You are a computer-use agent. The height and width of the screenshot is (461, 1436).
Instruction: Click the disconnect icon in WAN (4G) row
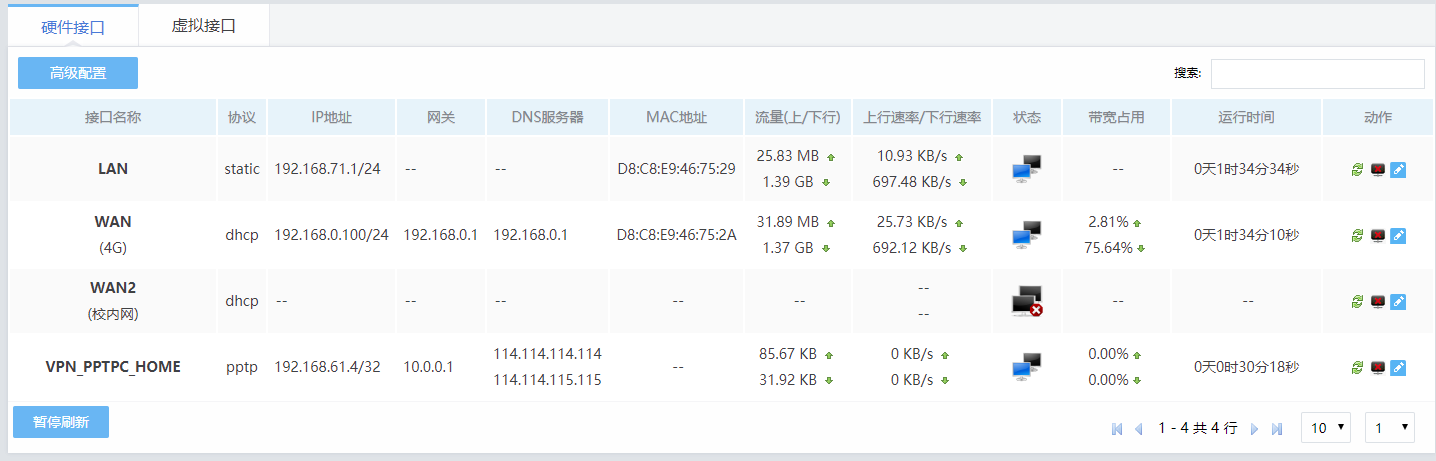[1377, 235]
